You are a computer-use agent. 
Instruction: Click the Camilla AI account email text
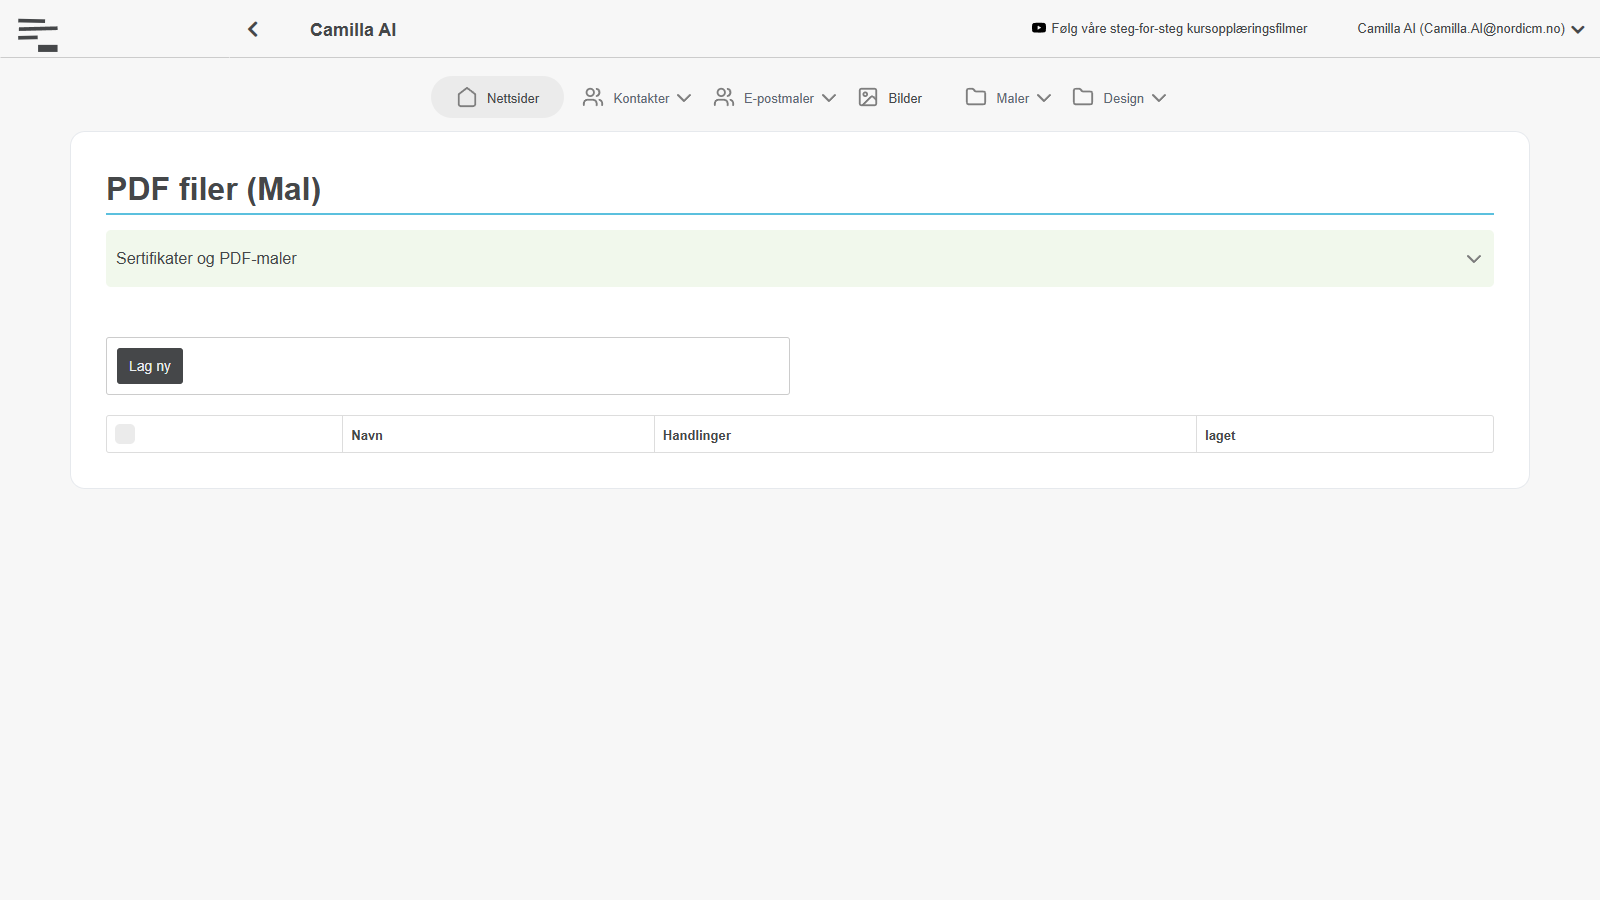click(x=1461, y=28)
